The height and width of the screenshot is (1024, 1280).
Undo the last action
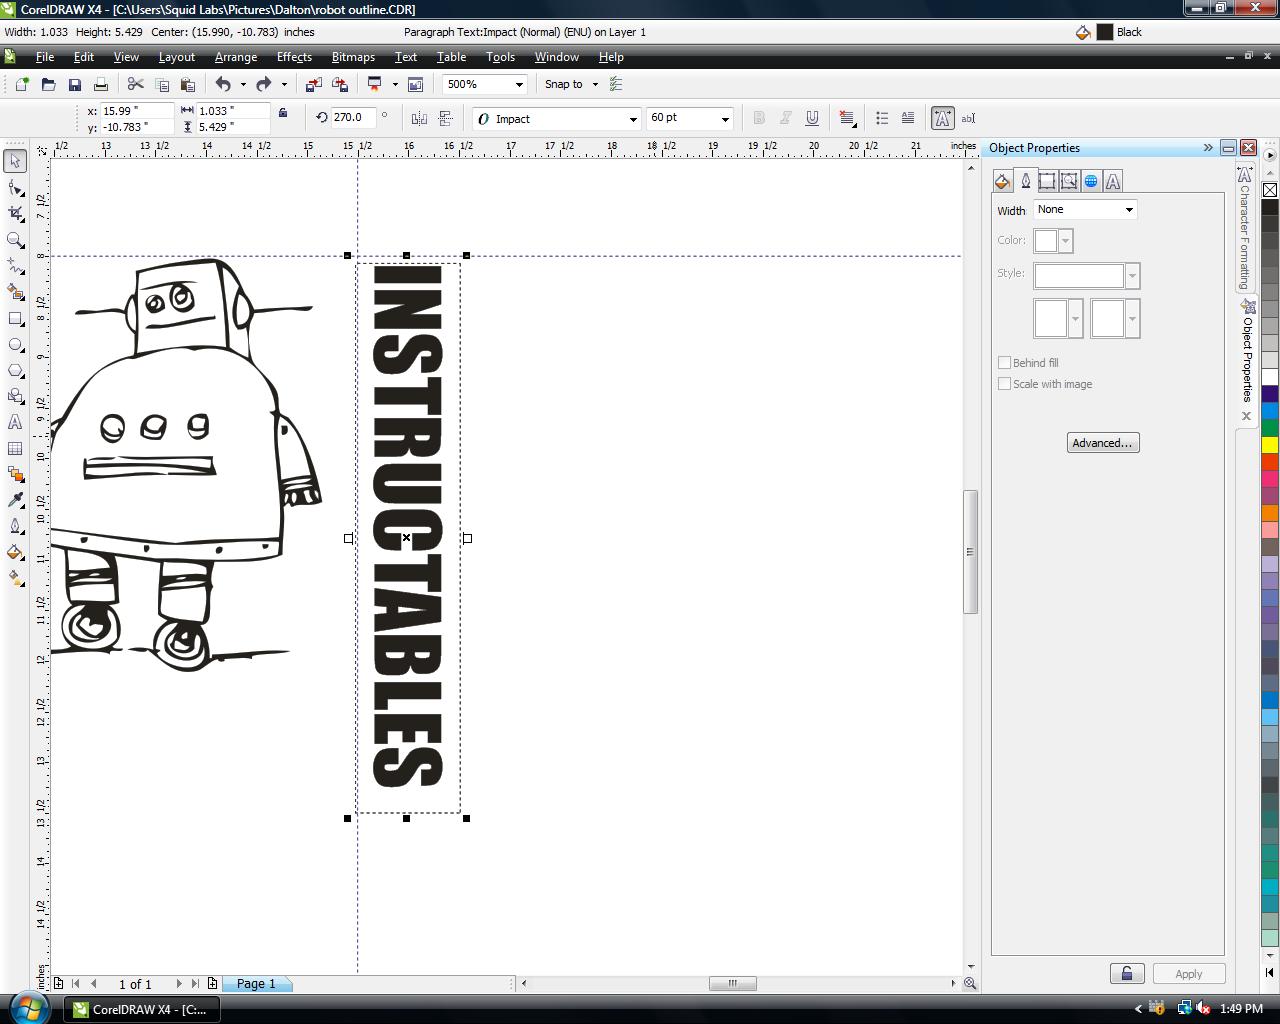[x=223, y=84]
